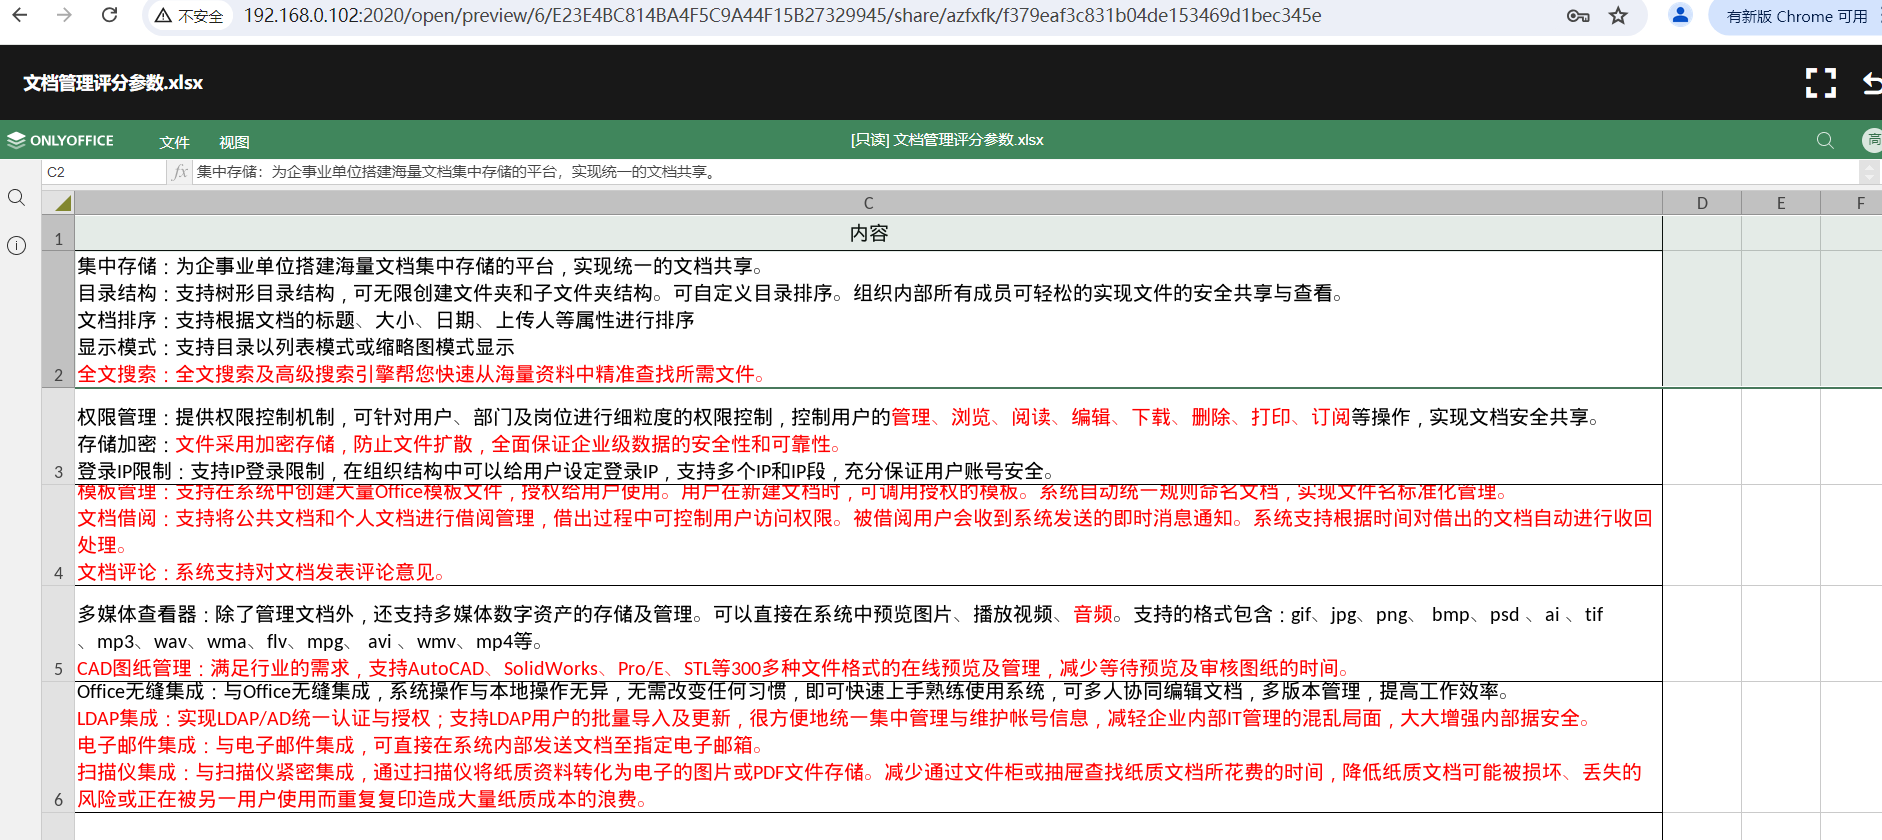Click the search icon in the green toolbar
The image size is (1882, 840).
tap(1825, 141)
